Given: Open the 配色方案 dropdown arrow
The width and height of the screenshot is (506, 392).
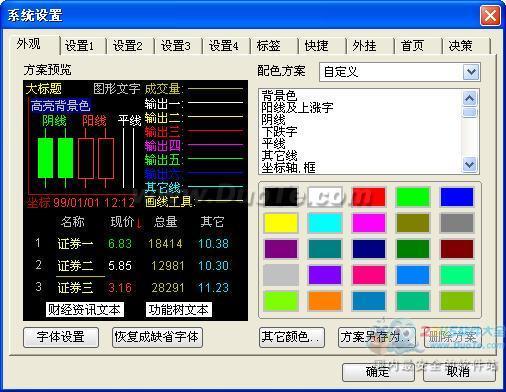Looking at the screenshot, I should 471,72.
